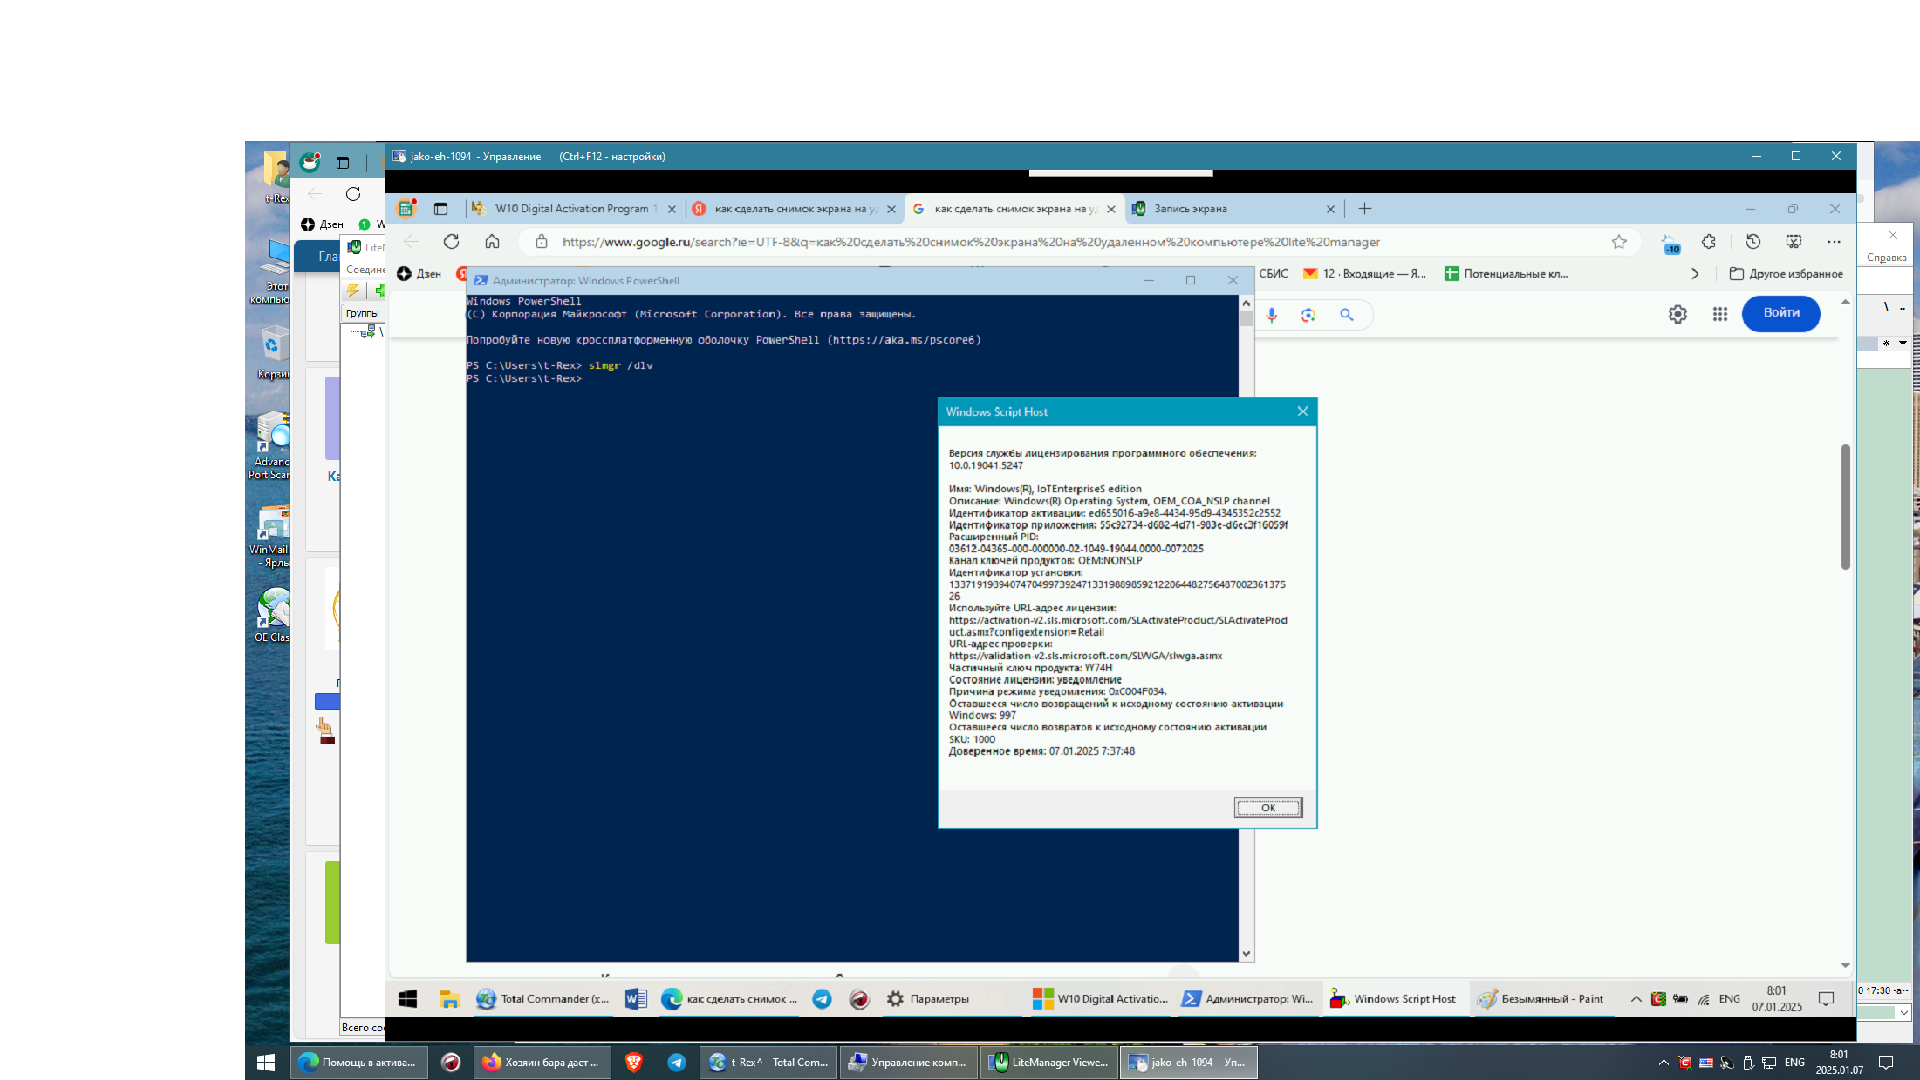Click the taskbar clock showing 2025.01.07
The image size is (1920, 1080).
coord(1839,1062)
